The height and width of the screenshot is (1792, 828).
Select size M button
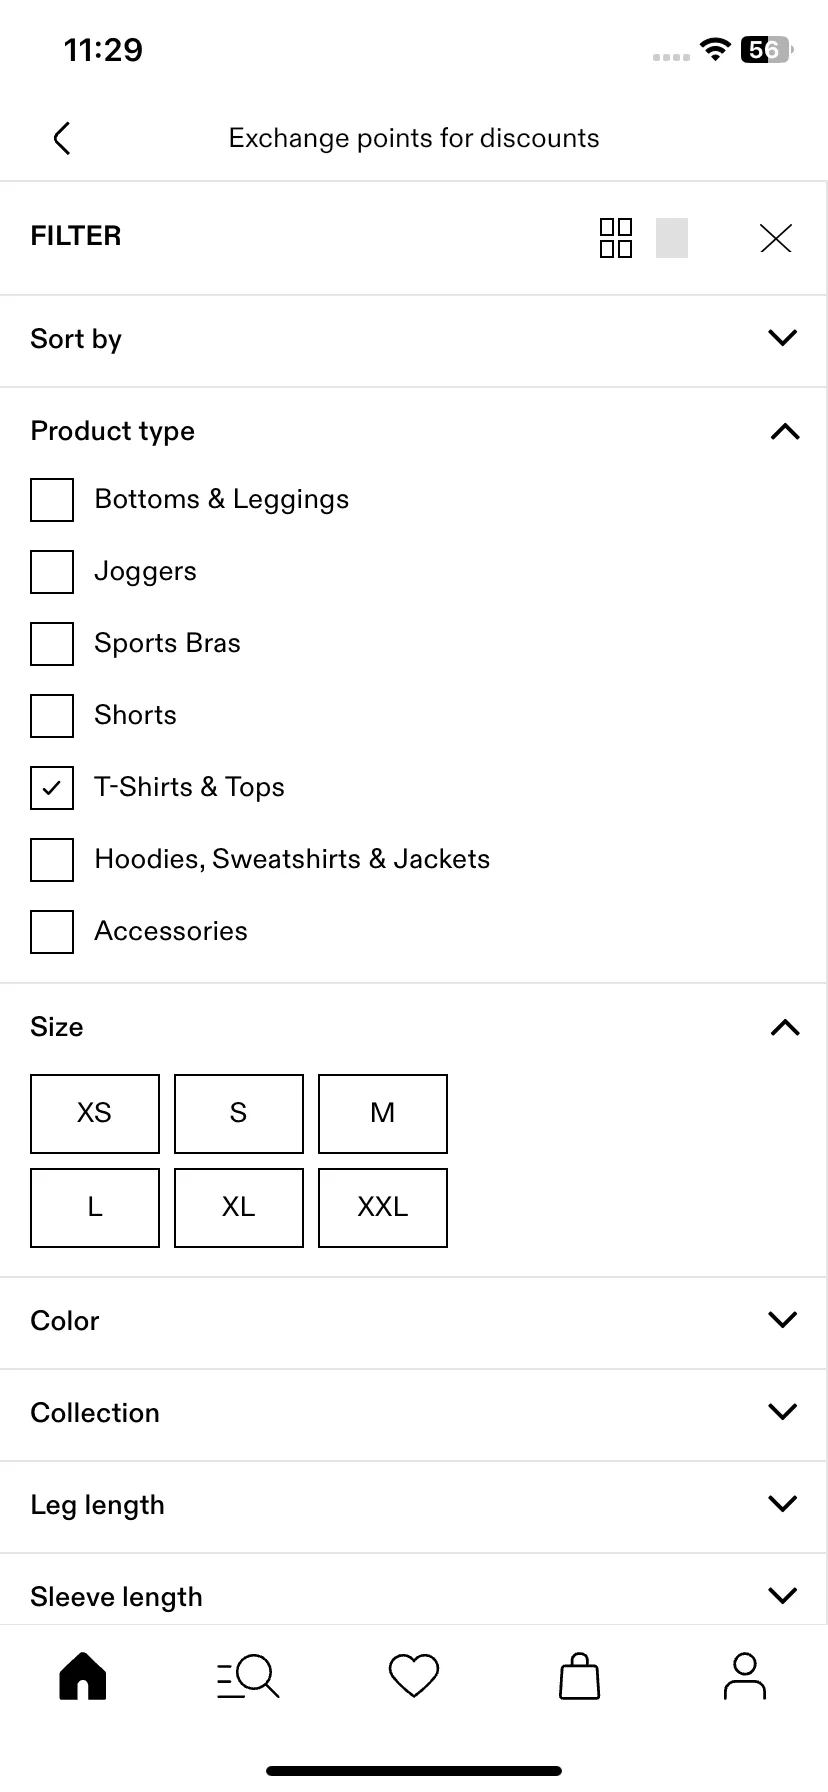click(383, 1114)
